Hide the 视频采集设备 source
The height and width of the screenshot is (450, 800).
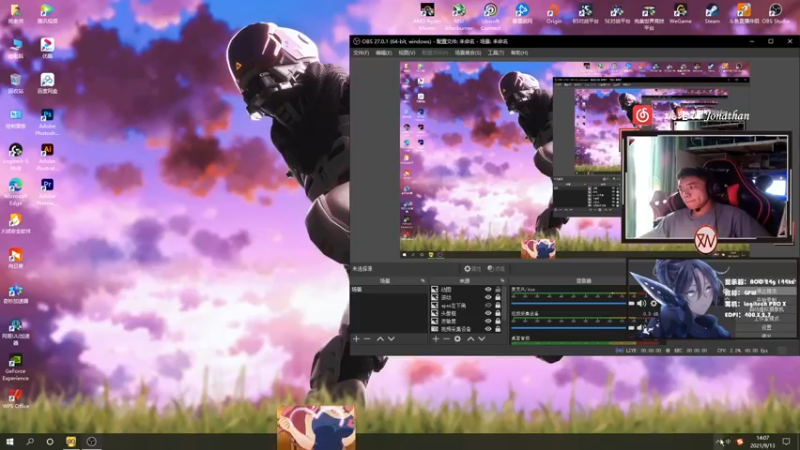(x=488, y=329)
